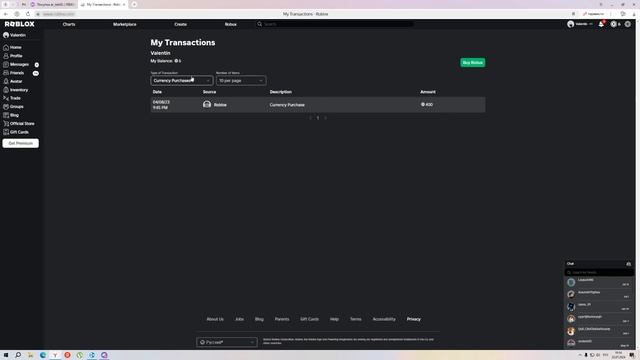Open the Edge icon in taskbar

tap(43, 355)
